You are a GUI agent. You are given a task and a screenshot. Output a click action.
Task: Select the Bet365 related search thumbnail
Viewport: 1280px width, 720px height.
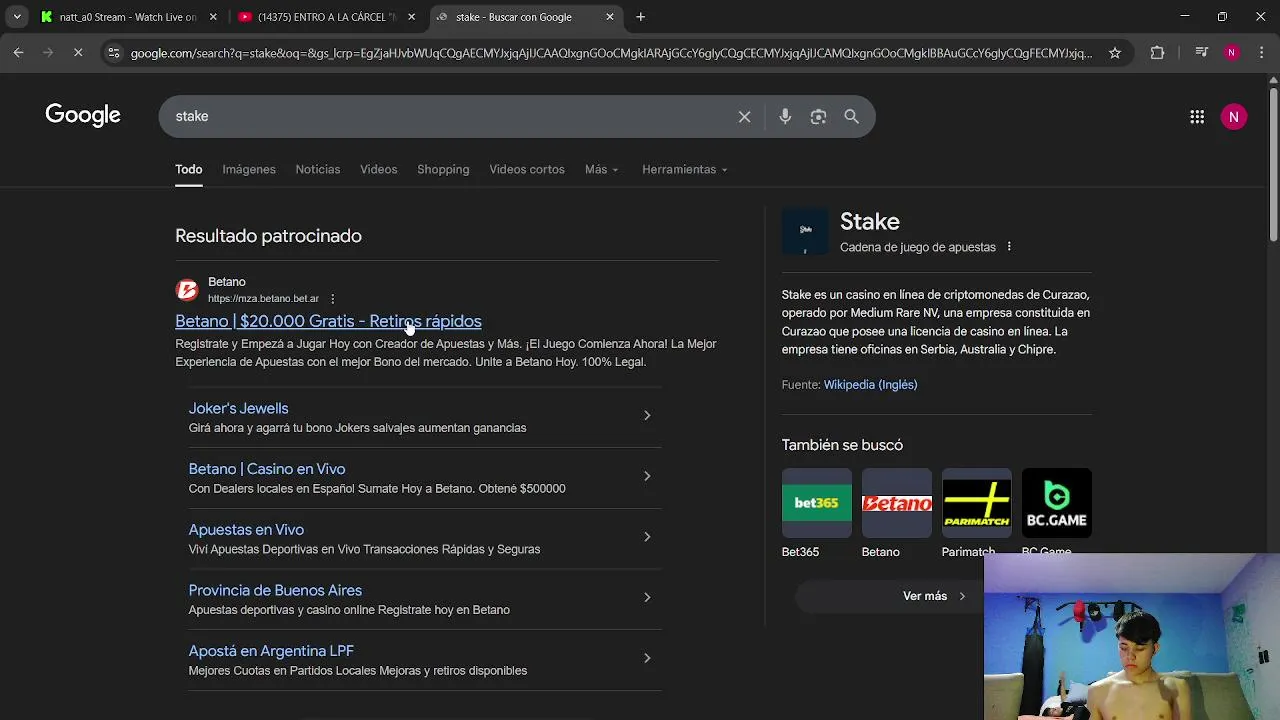[x=816, y=503]
